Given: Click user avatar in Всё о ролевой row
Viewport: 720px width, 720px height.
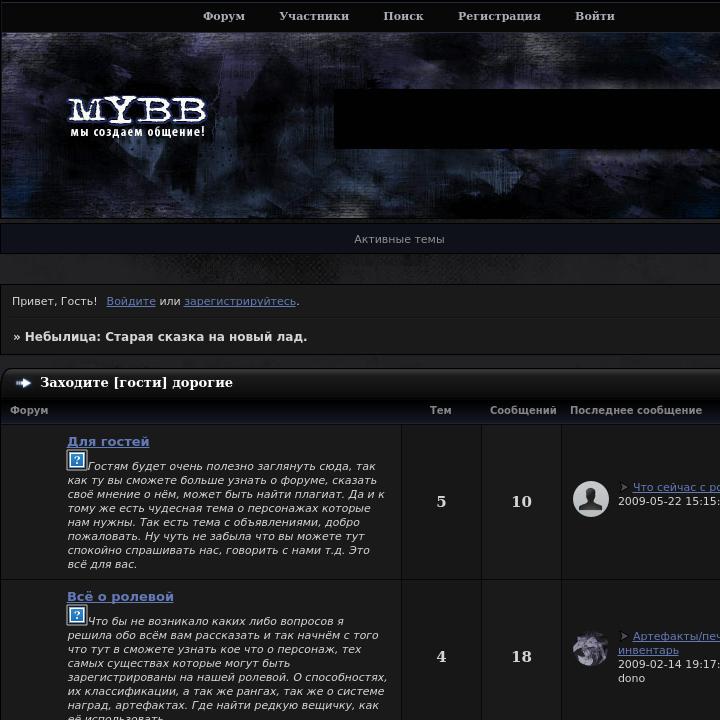Looking at the screenshot, I should [x=591, y=648].
